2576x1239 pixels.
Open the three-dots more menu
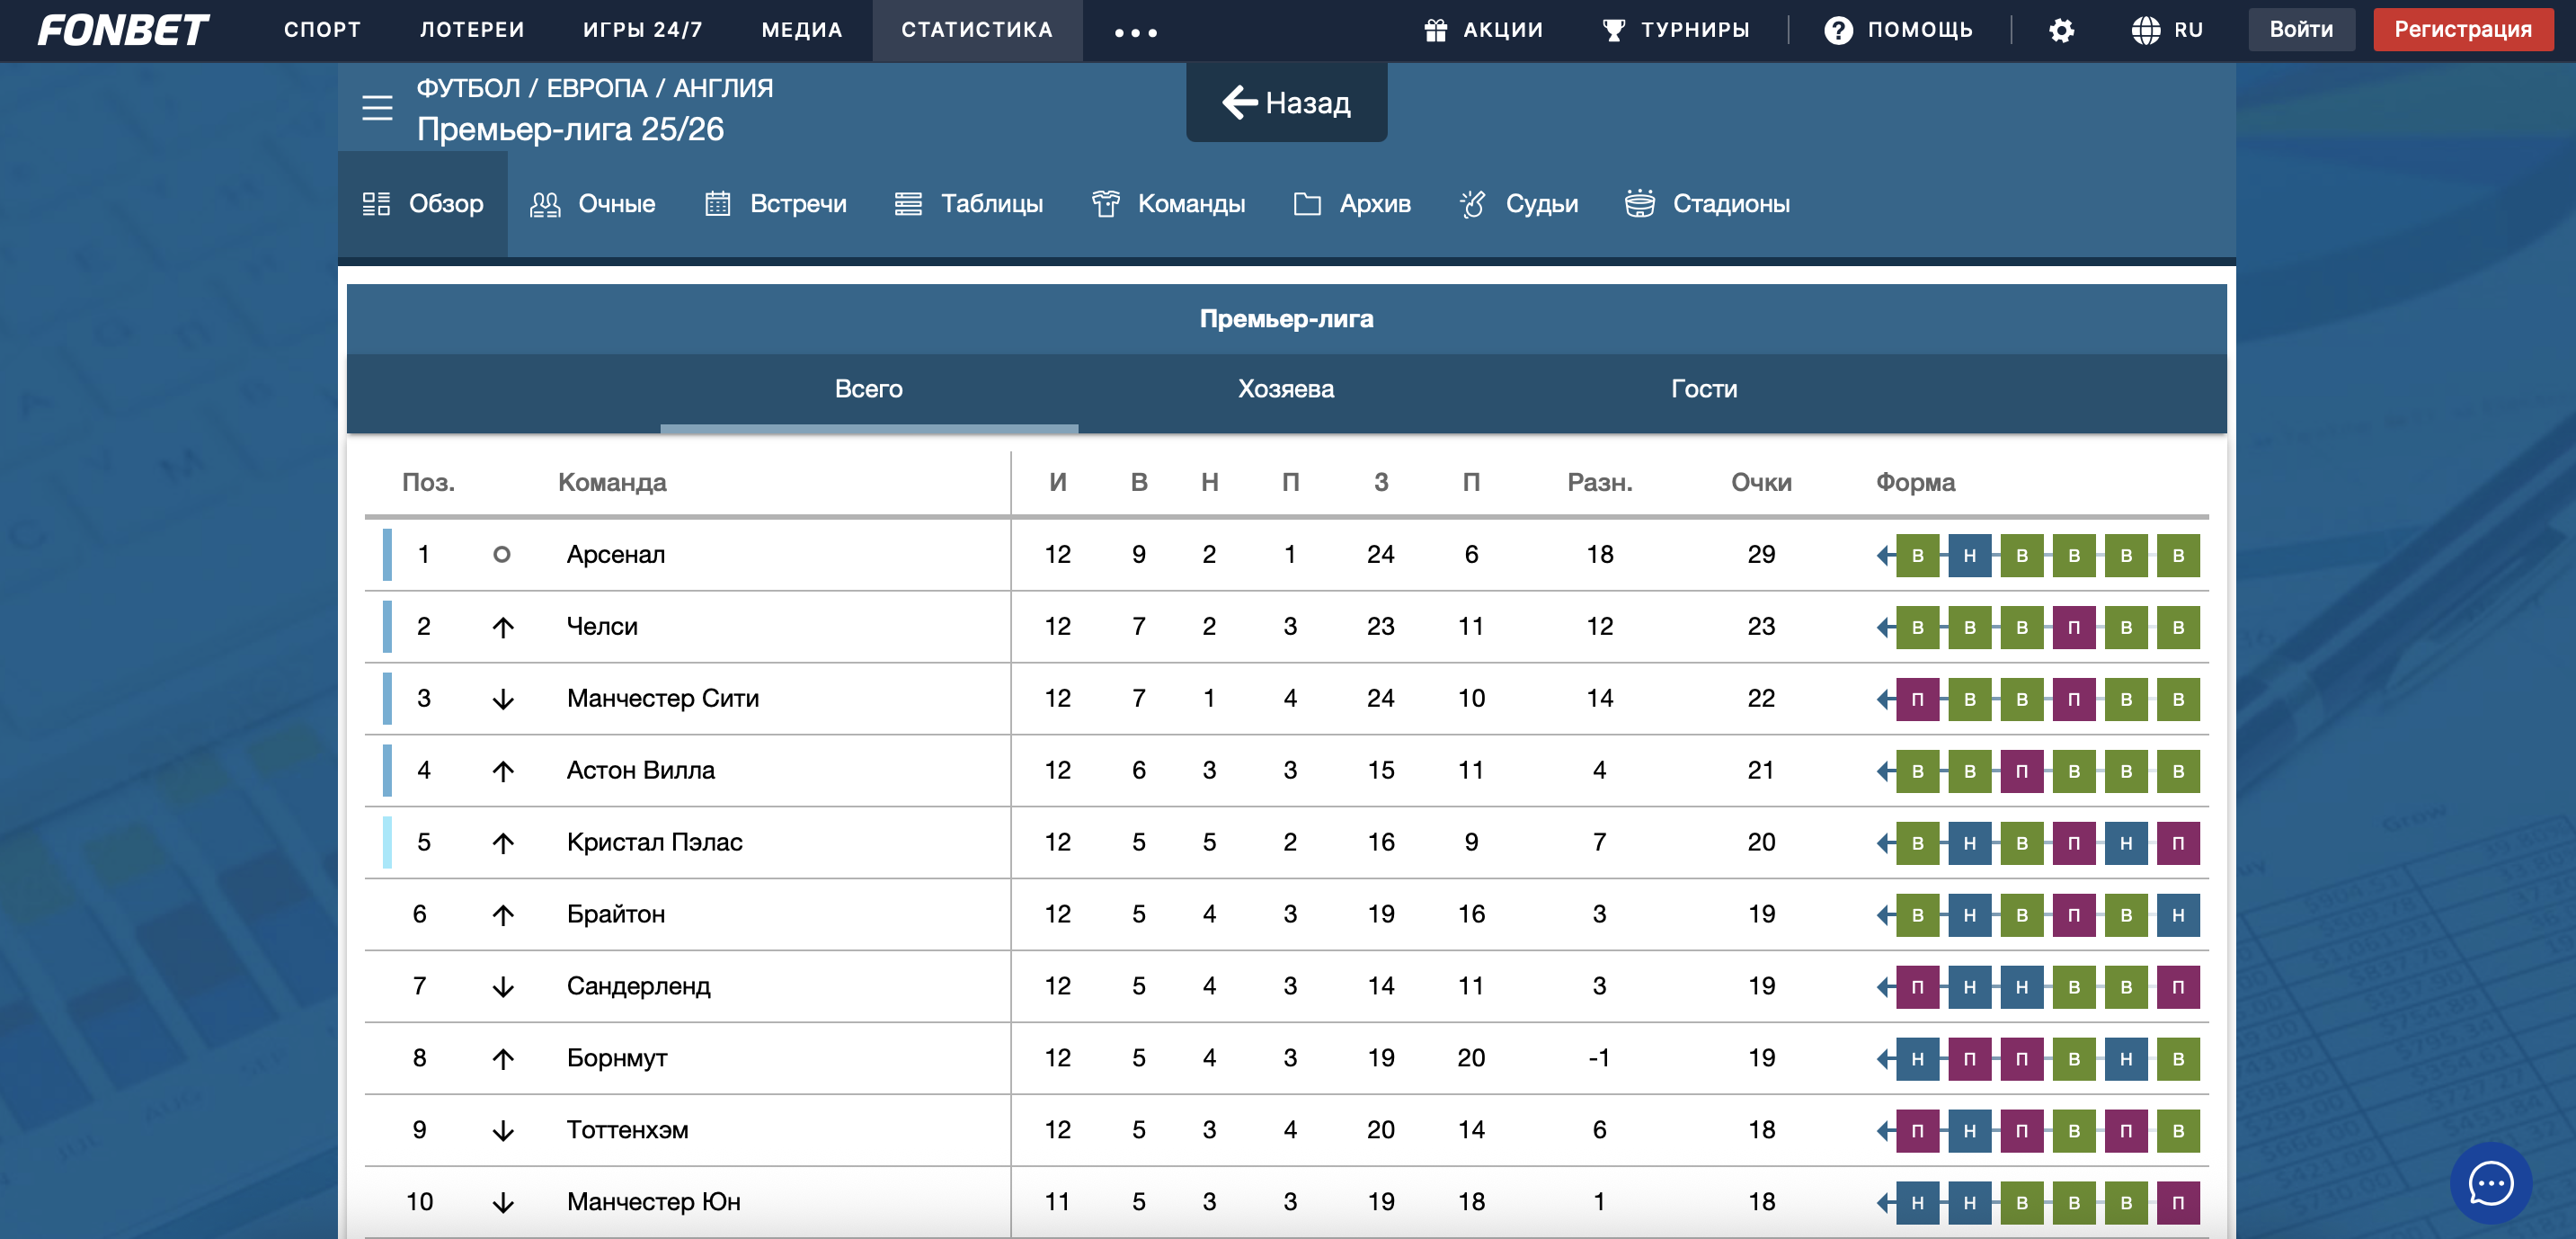click(1136, 32)
